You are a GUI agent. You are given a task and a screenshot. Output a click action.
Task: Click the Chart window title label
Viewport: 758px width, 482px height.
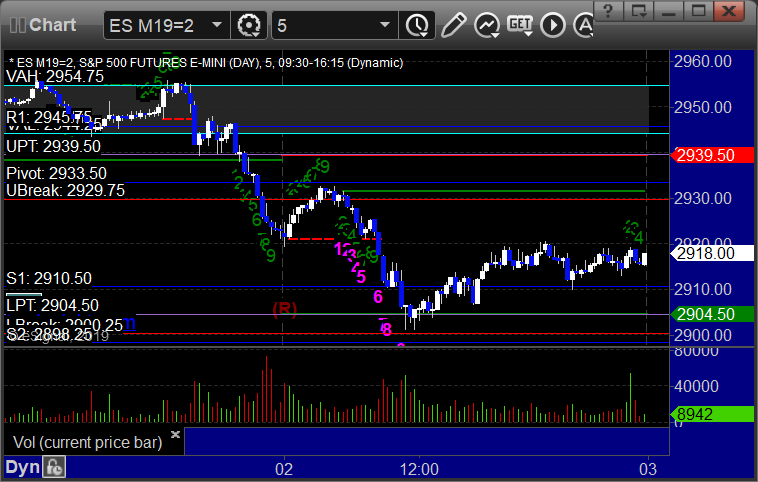point(53,25)
